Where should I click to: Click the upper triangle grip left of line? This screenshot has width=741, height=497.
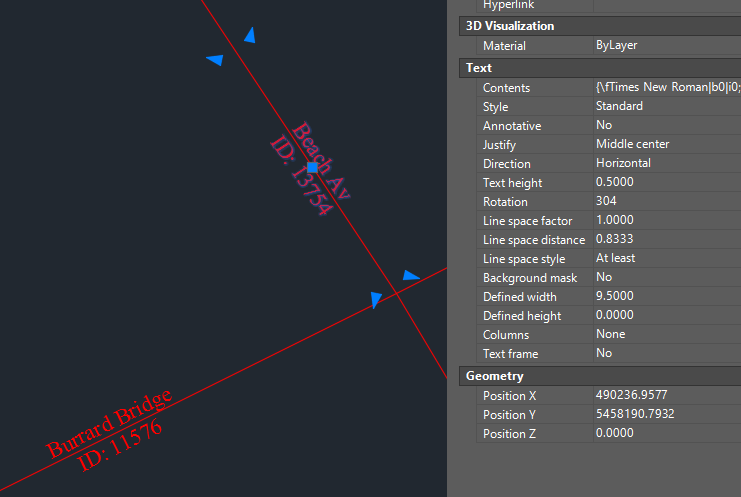(215, 60)
